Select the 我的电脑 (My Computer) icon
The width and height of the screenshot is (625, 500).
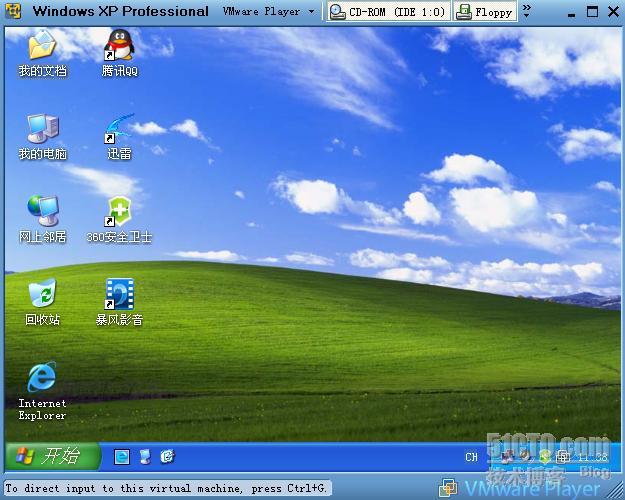pos(42,136)
